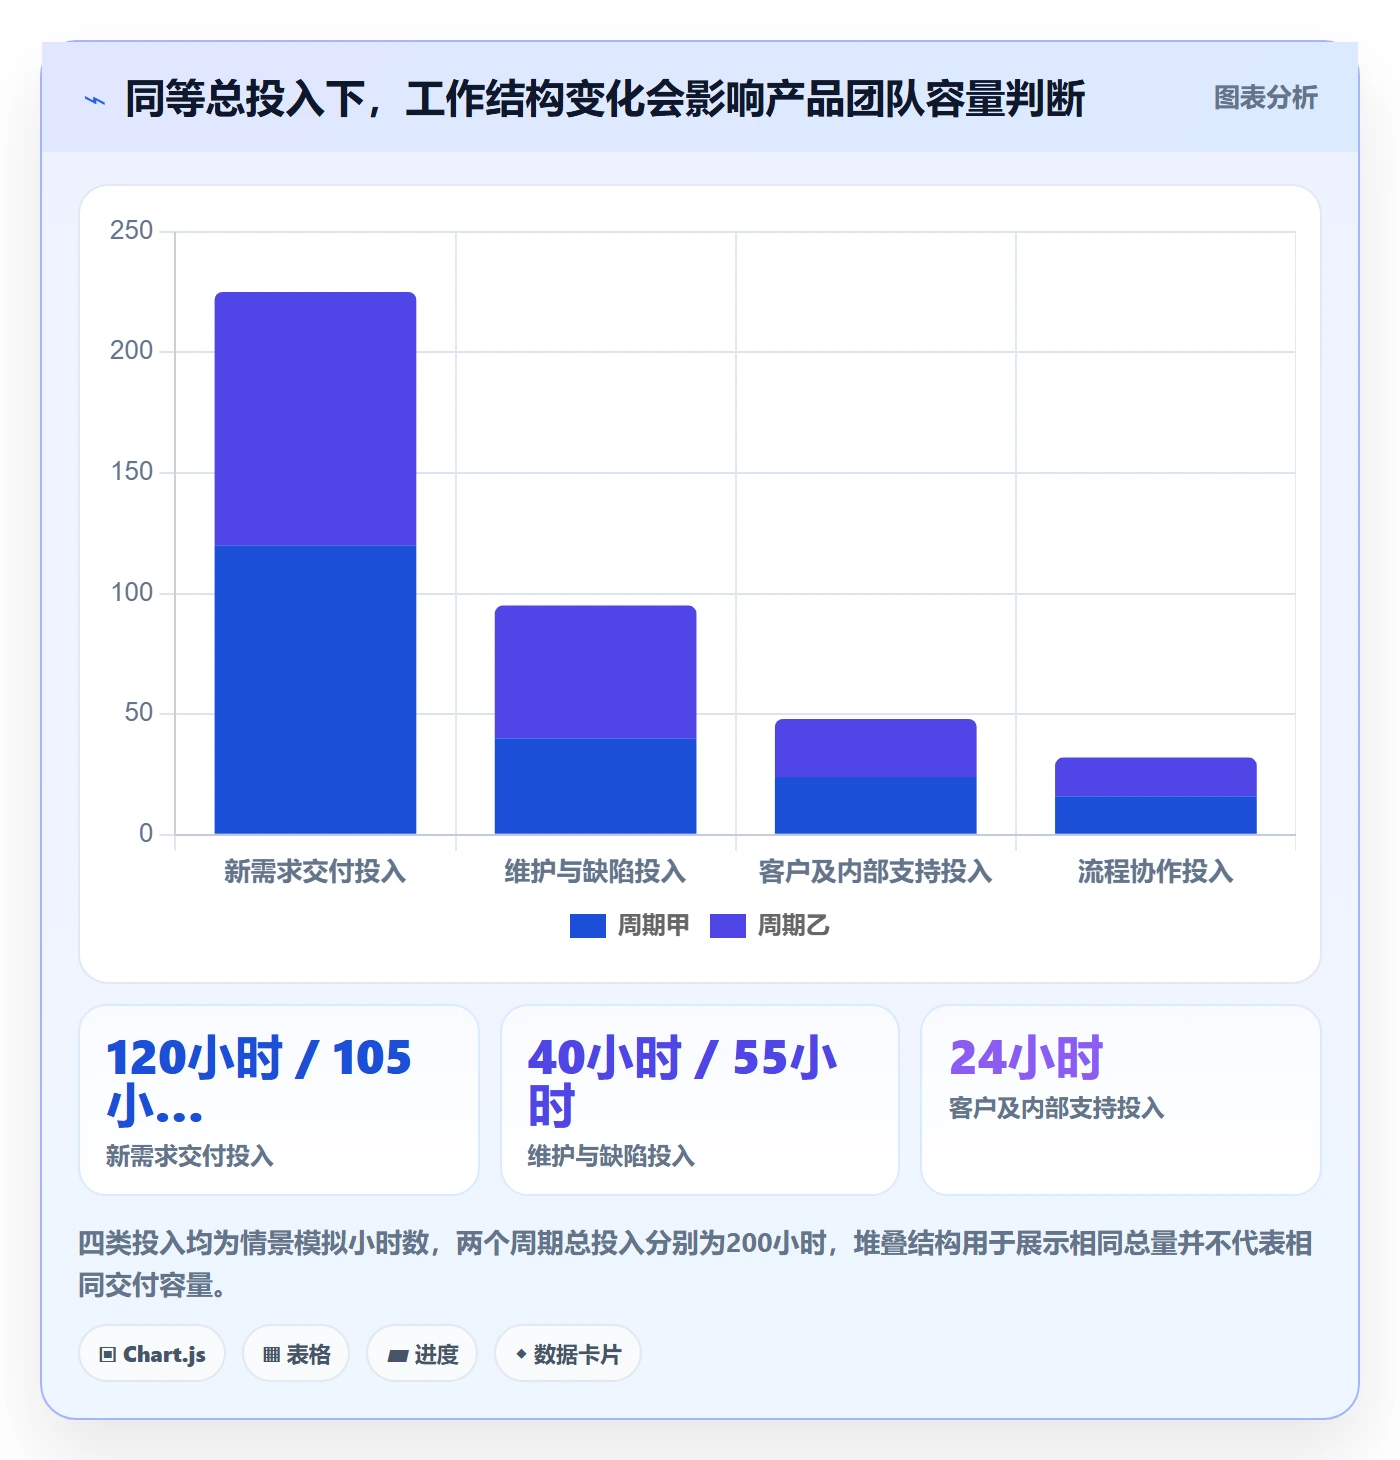This screenshot has height=1460, width=1400.
Task: Click the 流程协作投入 x-axis category label
Action: (1155, 872)
